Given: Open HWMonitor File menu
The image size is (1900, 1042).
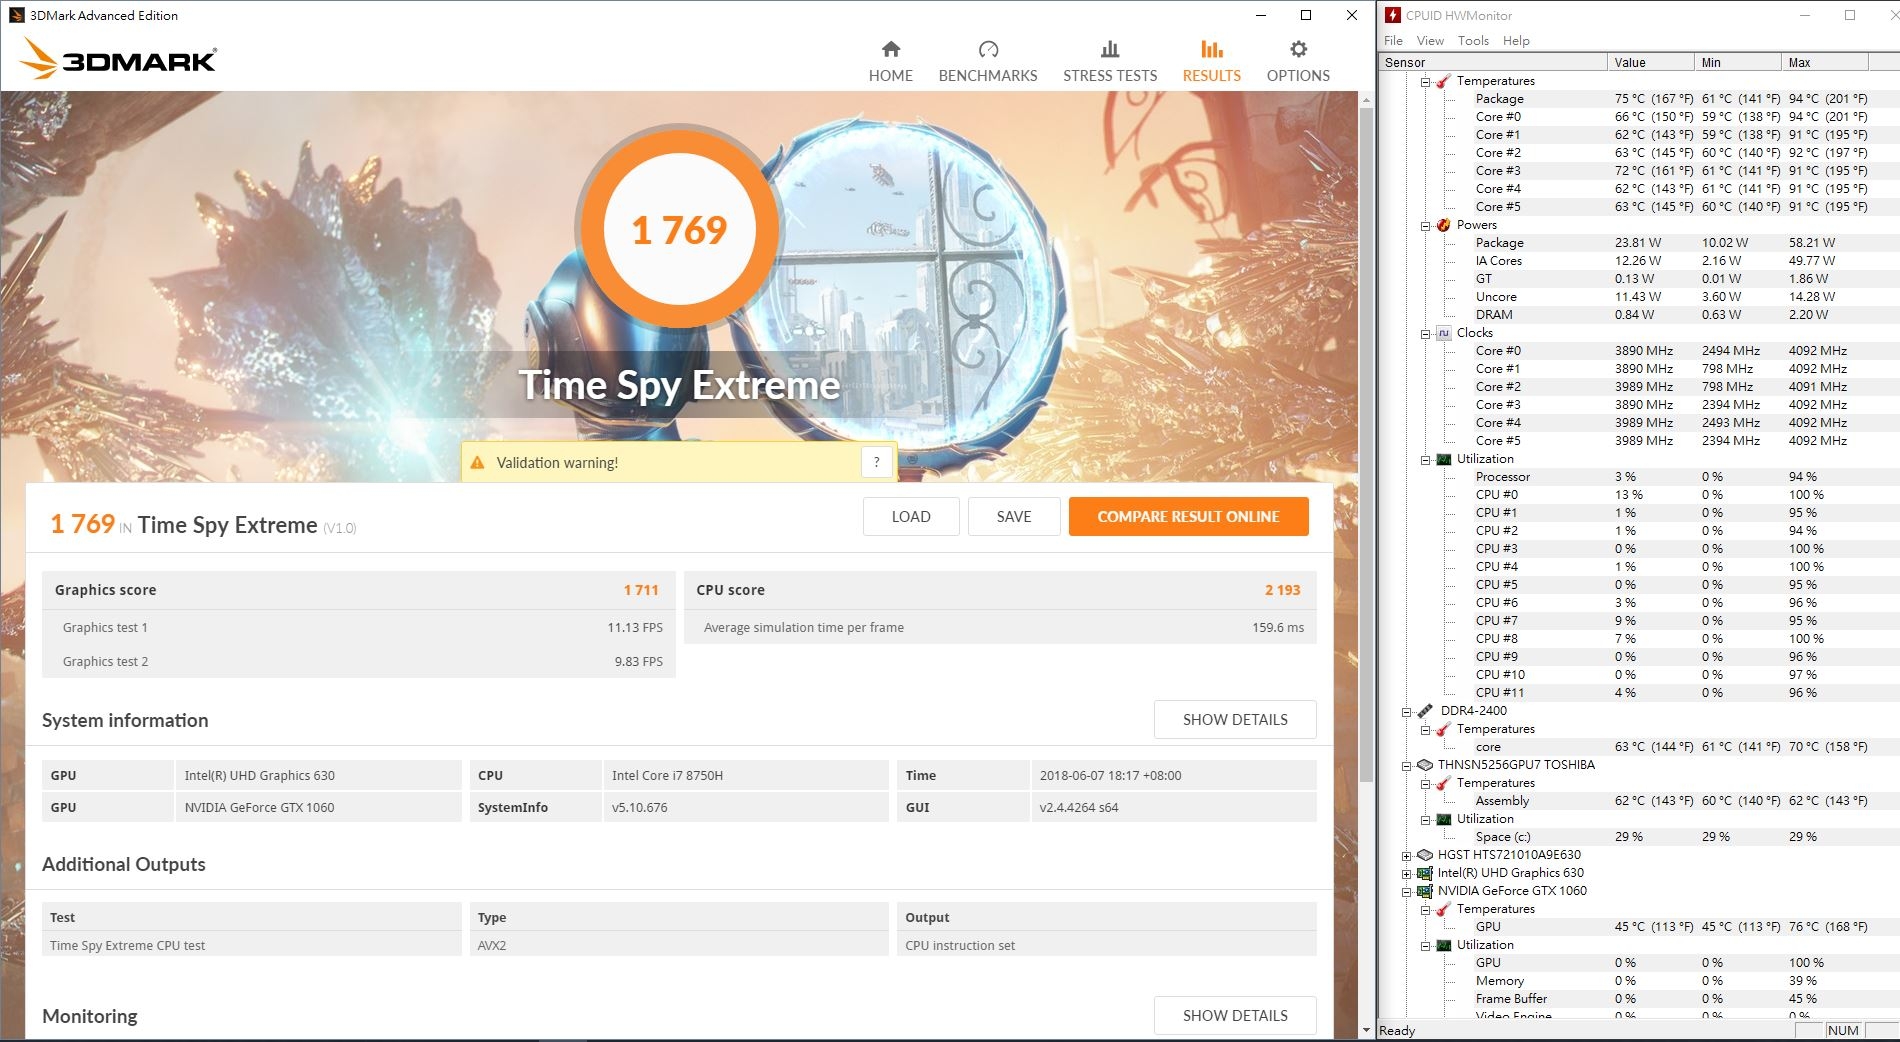Looking at the screenshot, I should 1393,41.
